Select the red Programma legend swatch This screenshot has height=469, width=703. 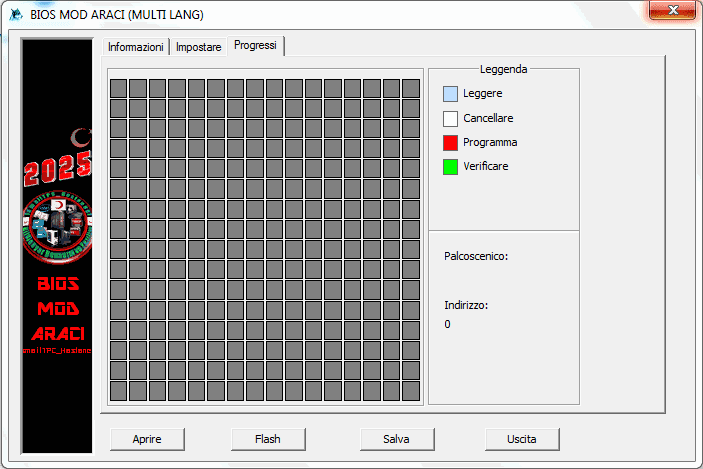pos(450,142)
